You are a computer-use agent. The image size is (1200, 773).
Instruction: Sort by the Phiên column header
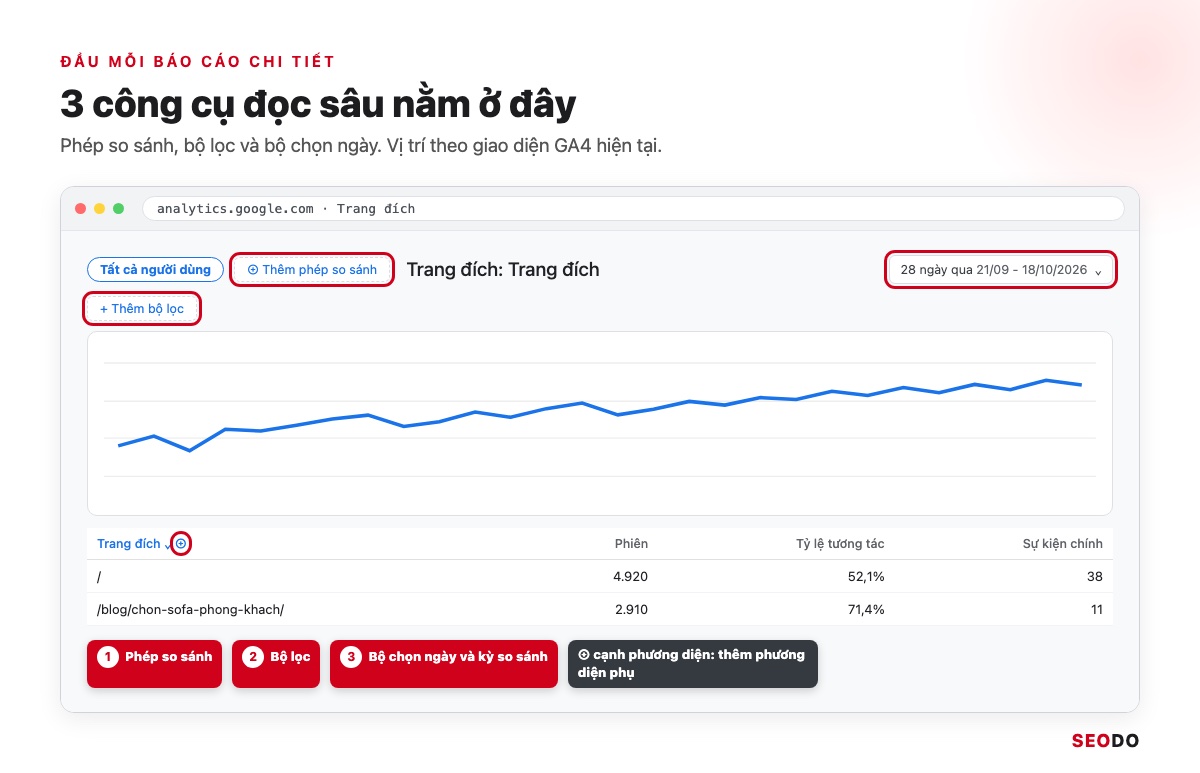pyautogui.click(x=631, y=544)
